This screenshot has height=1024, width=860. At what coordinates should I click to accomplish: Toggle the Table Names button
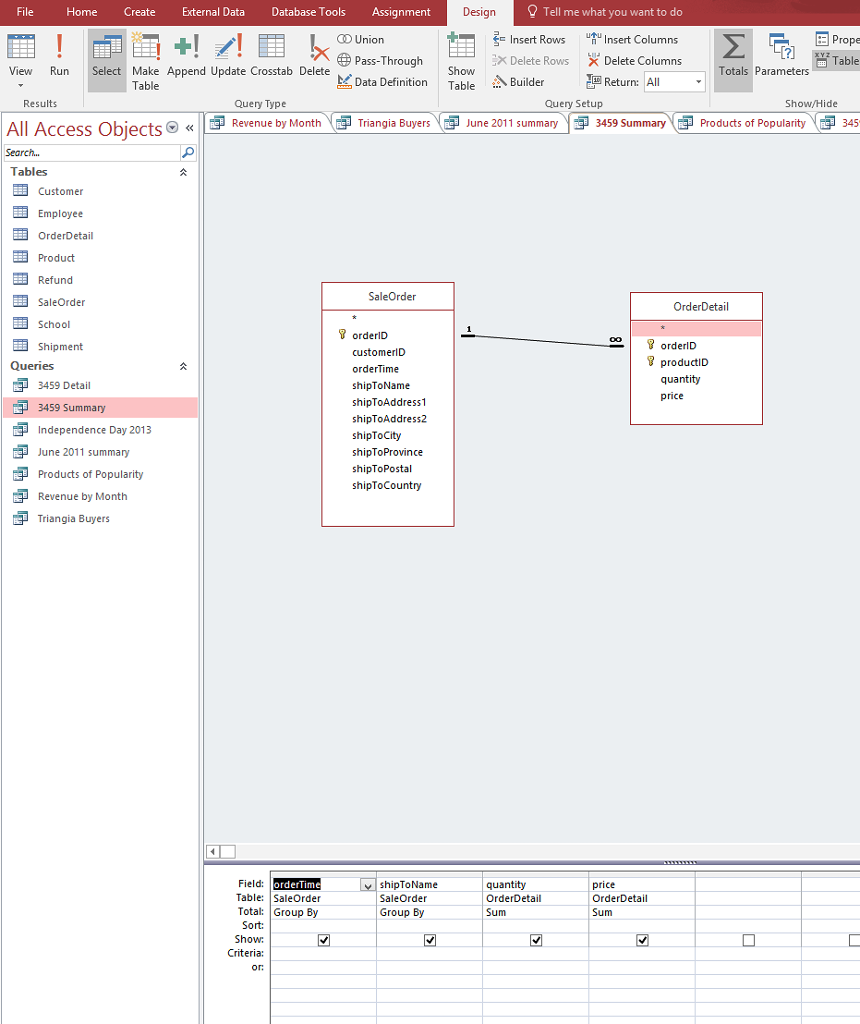click(x=837, y=61)
